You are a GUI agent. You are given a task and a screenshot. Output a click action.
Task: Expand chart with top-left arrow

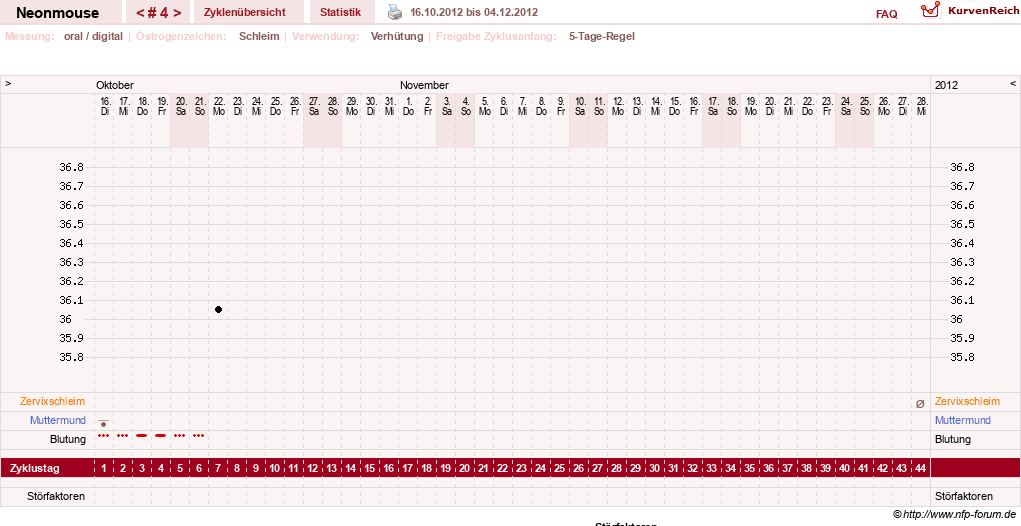pos(8,84)
